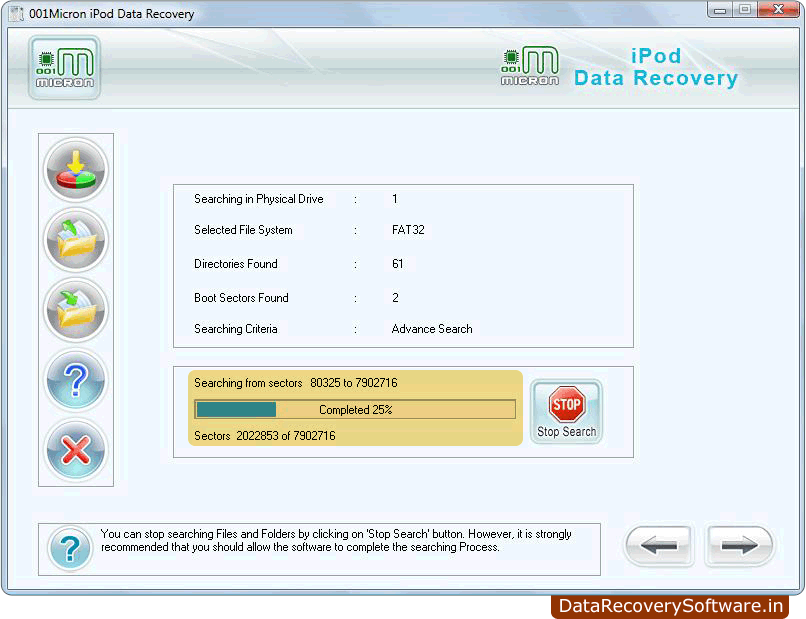Click 'Searching from sectors 80325 to 7902716' text
The width and height of the screenshot is (806, 619).
[x=296, y=383]
